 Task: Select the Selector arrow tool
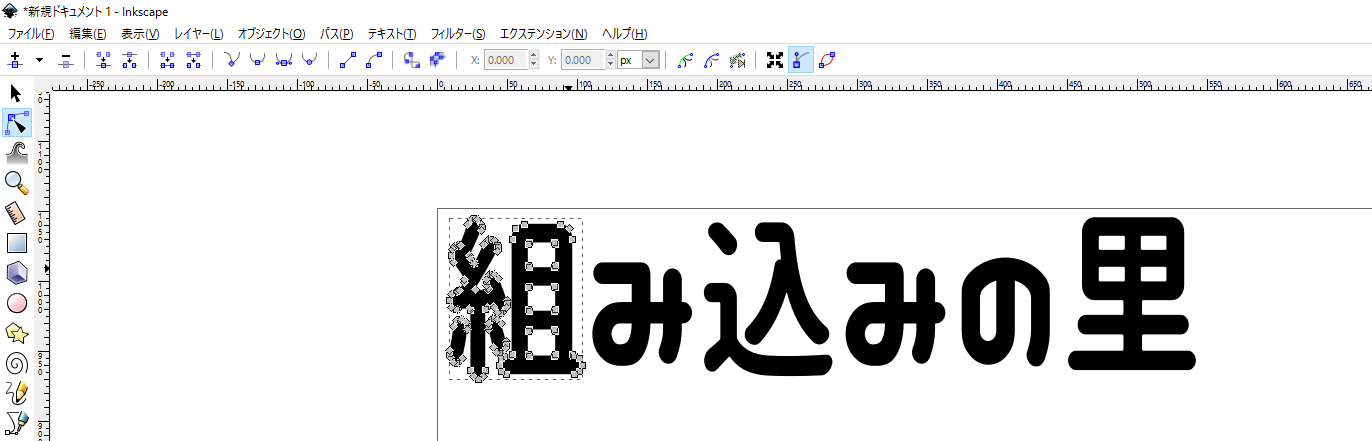[x=16, y=94]
